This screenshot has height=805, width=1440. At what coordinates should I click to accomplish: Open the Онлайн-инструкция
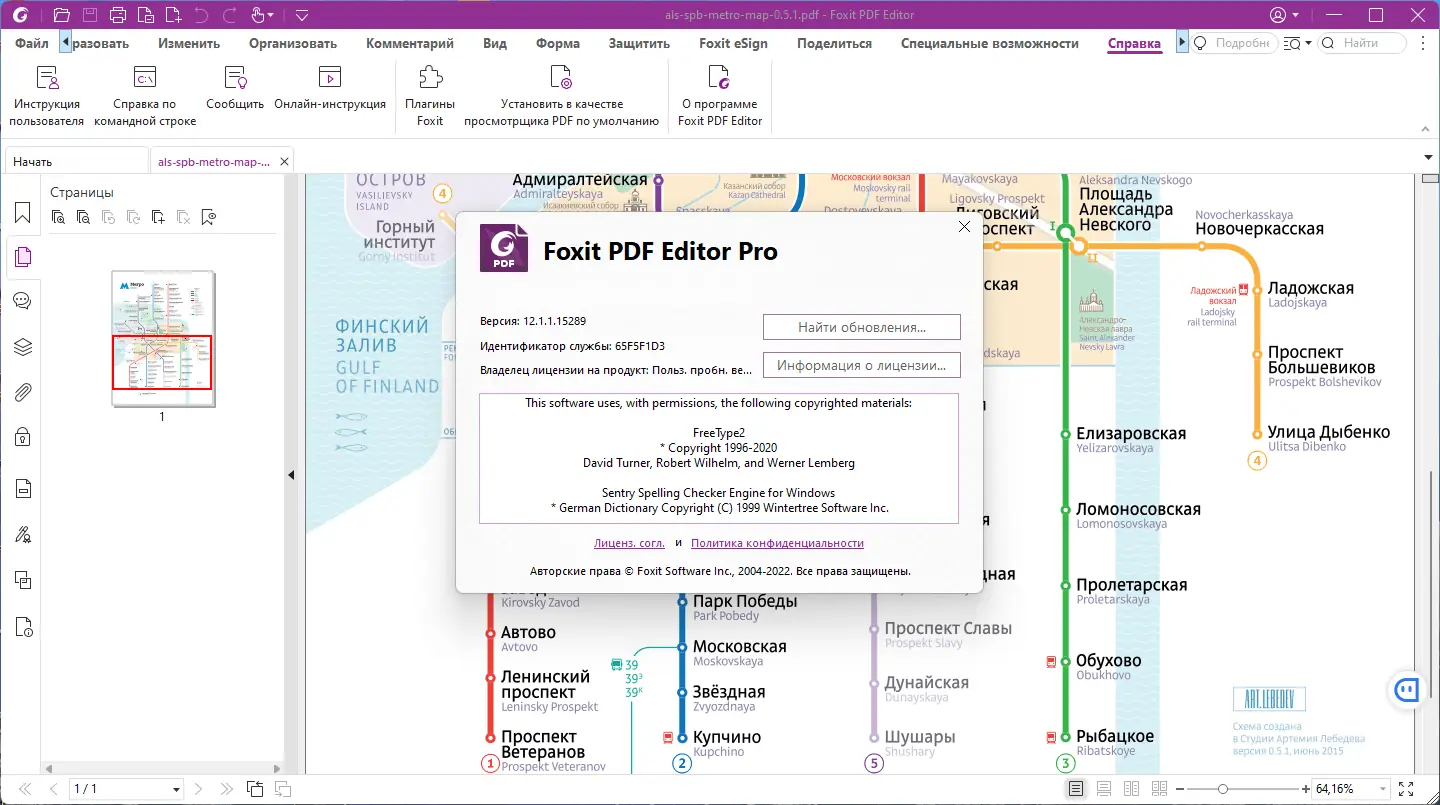coord(330,88)
